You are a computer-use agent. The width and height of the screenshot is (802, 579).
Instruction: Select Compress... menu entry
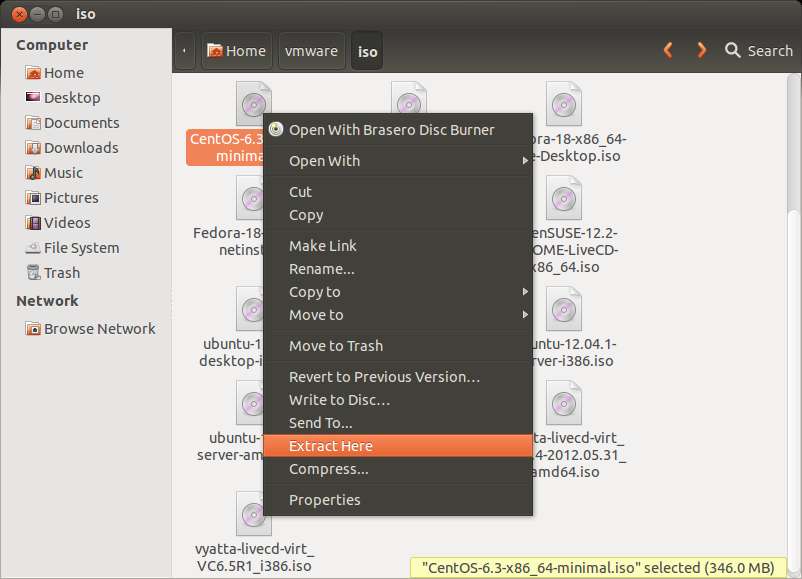[398, 469]
